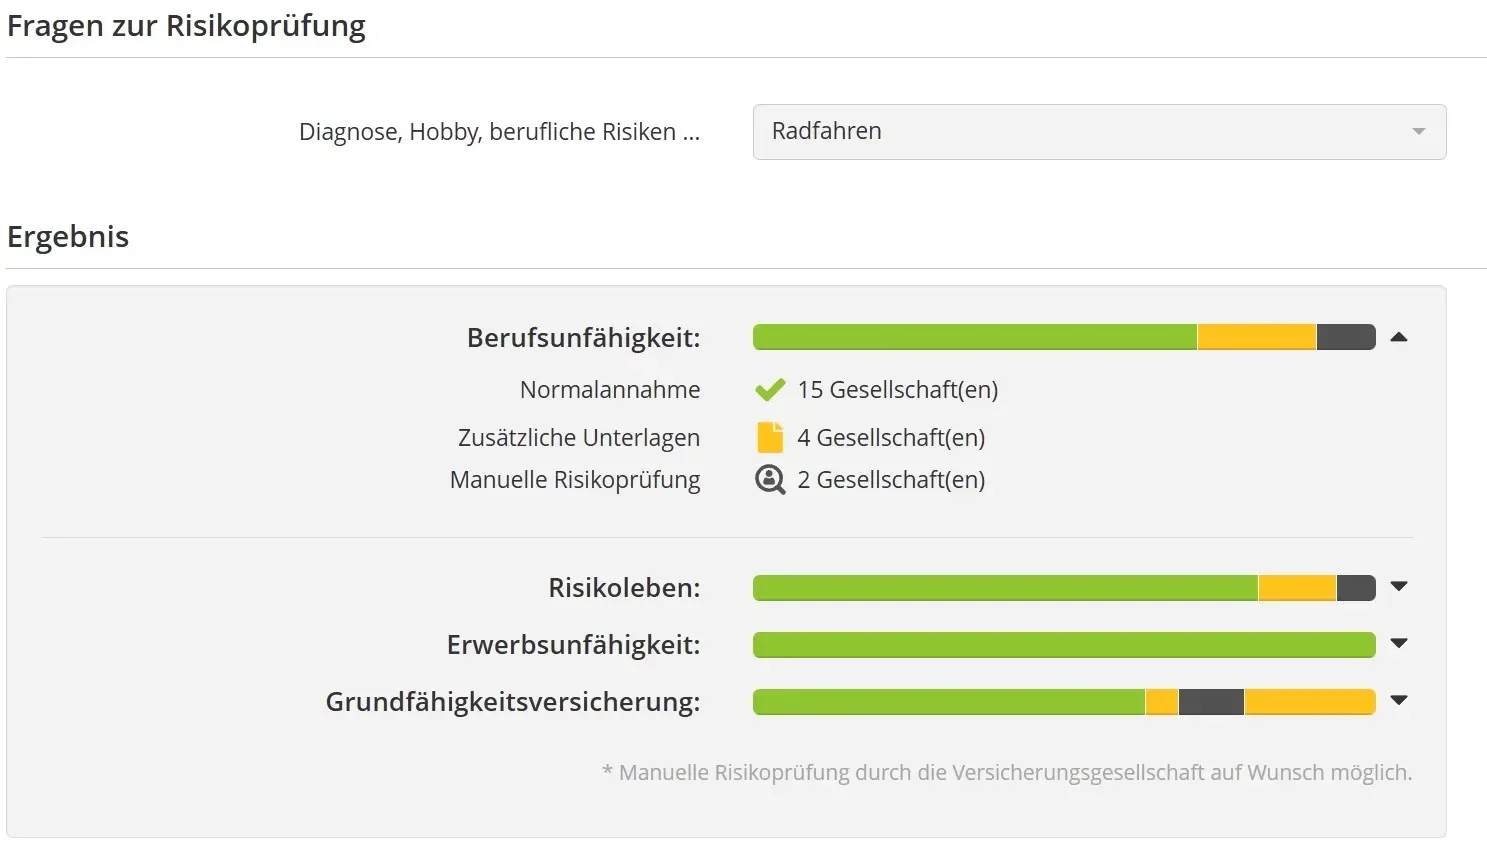The image size is (1487, 866).
Task: Click the Fragen zur Risikoprüfung heading
Action: click(186, 26)
